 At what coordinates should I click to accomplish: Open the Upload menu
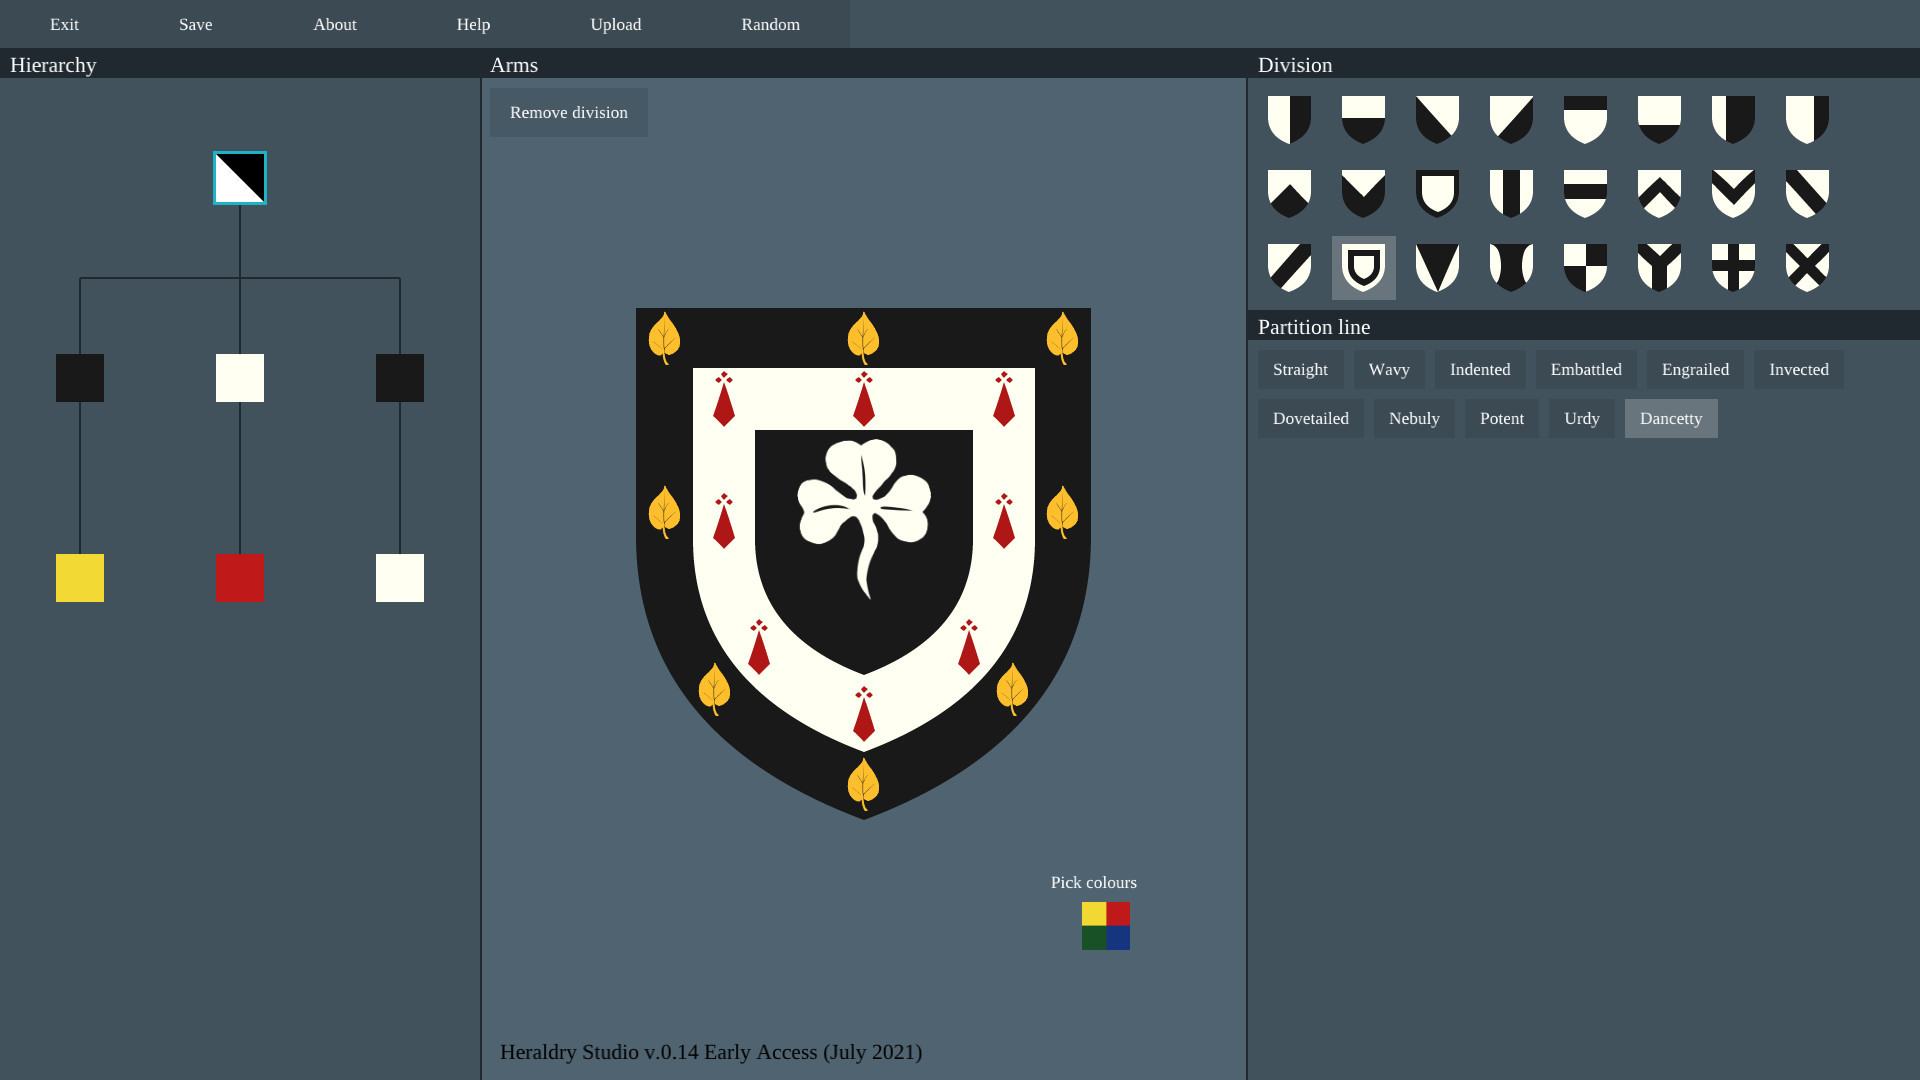point(615,24)
